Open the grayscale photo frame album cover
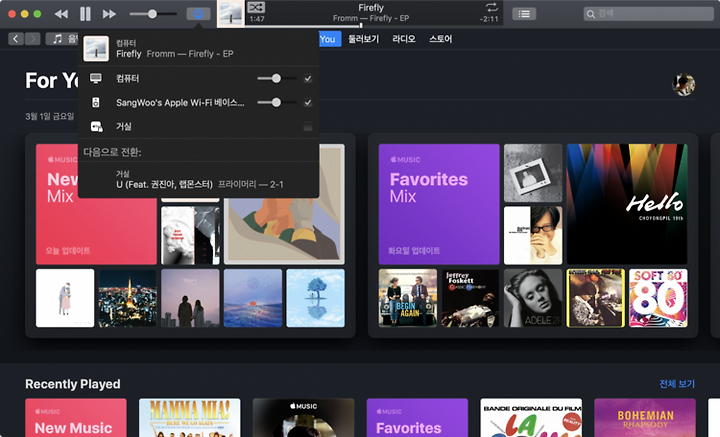 (533, 173)
